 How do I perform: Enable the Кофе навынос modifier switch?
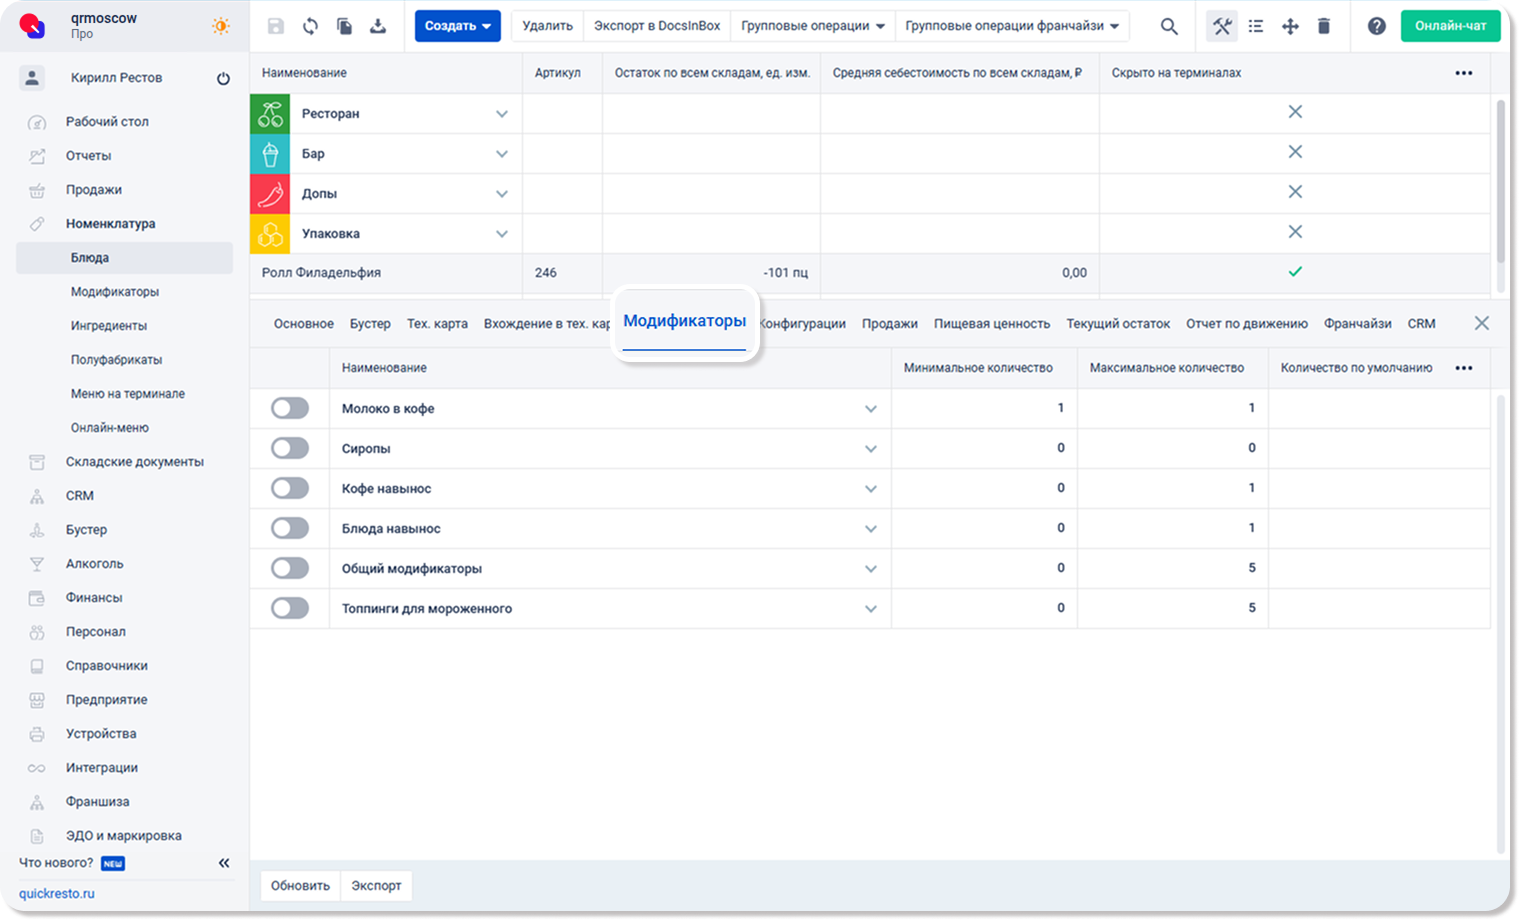tap(290, 488)
